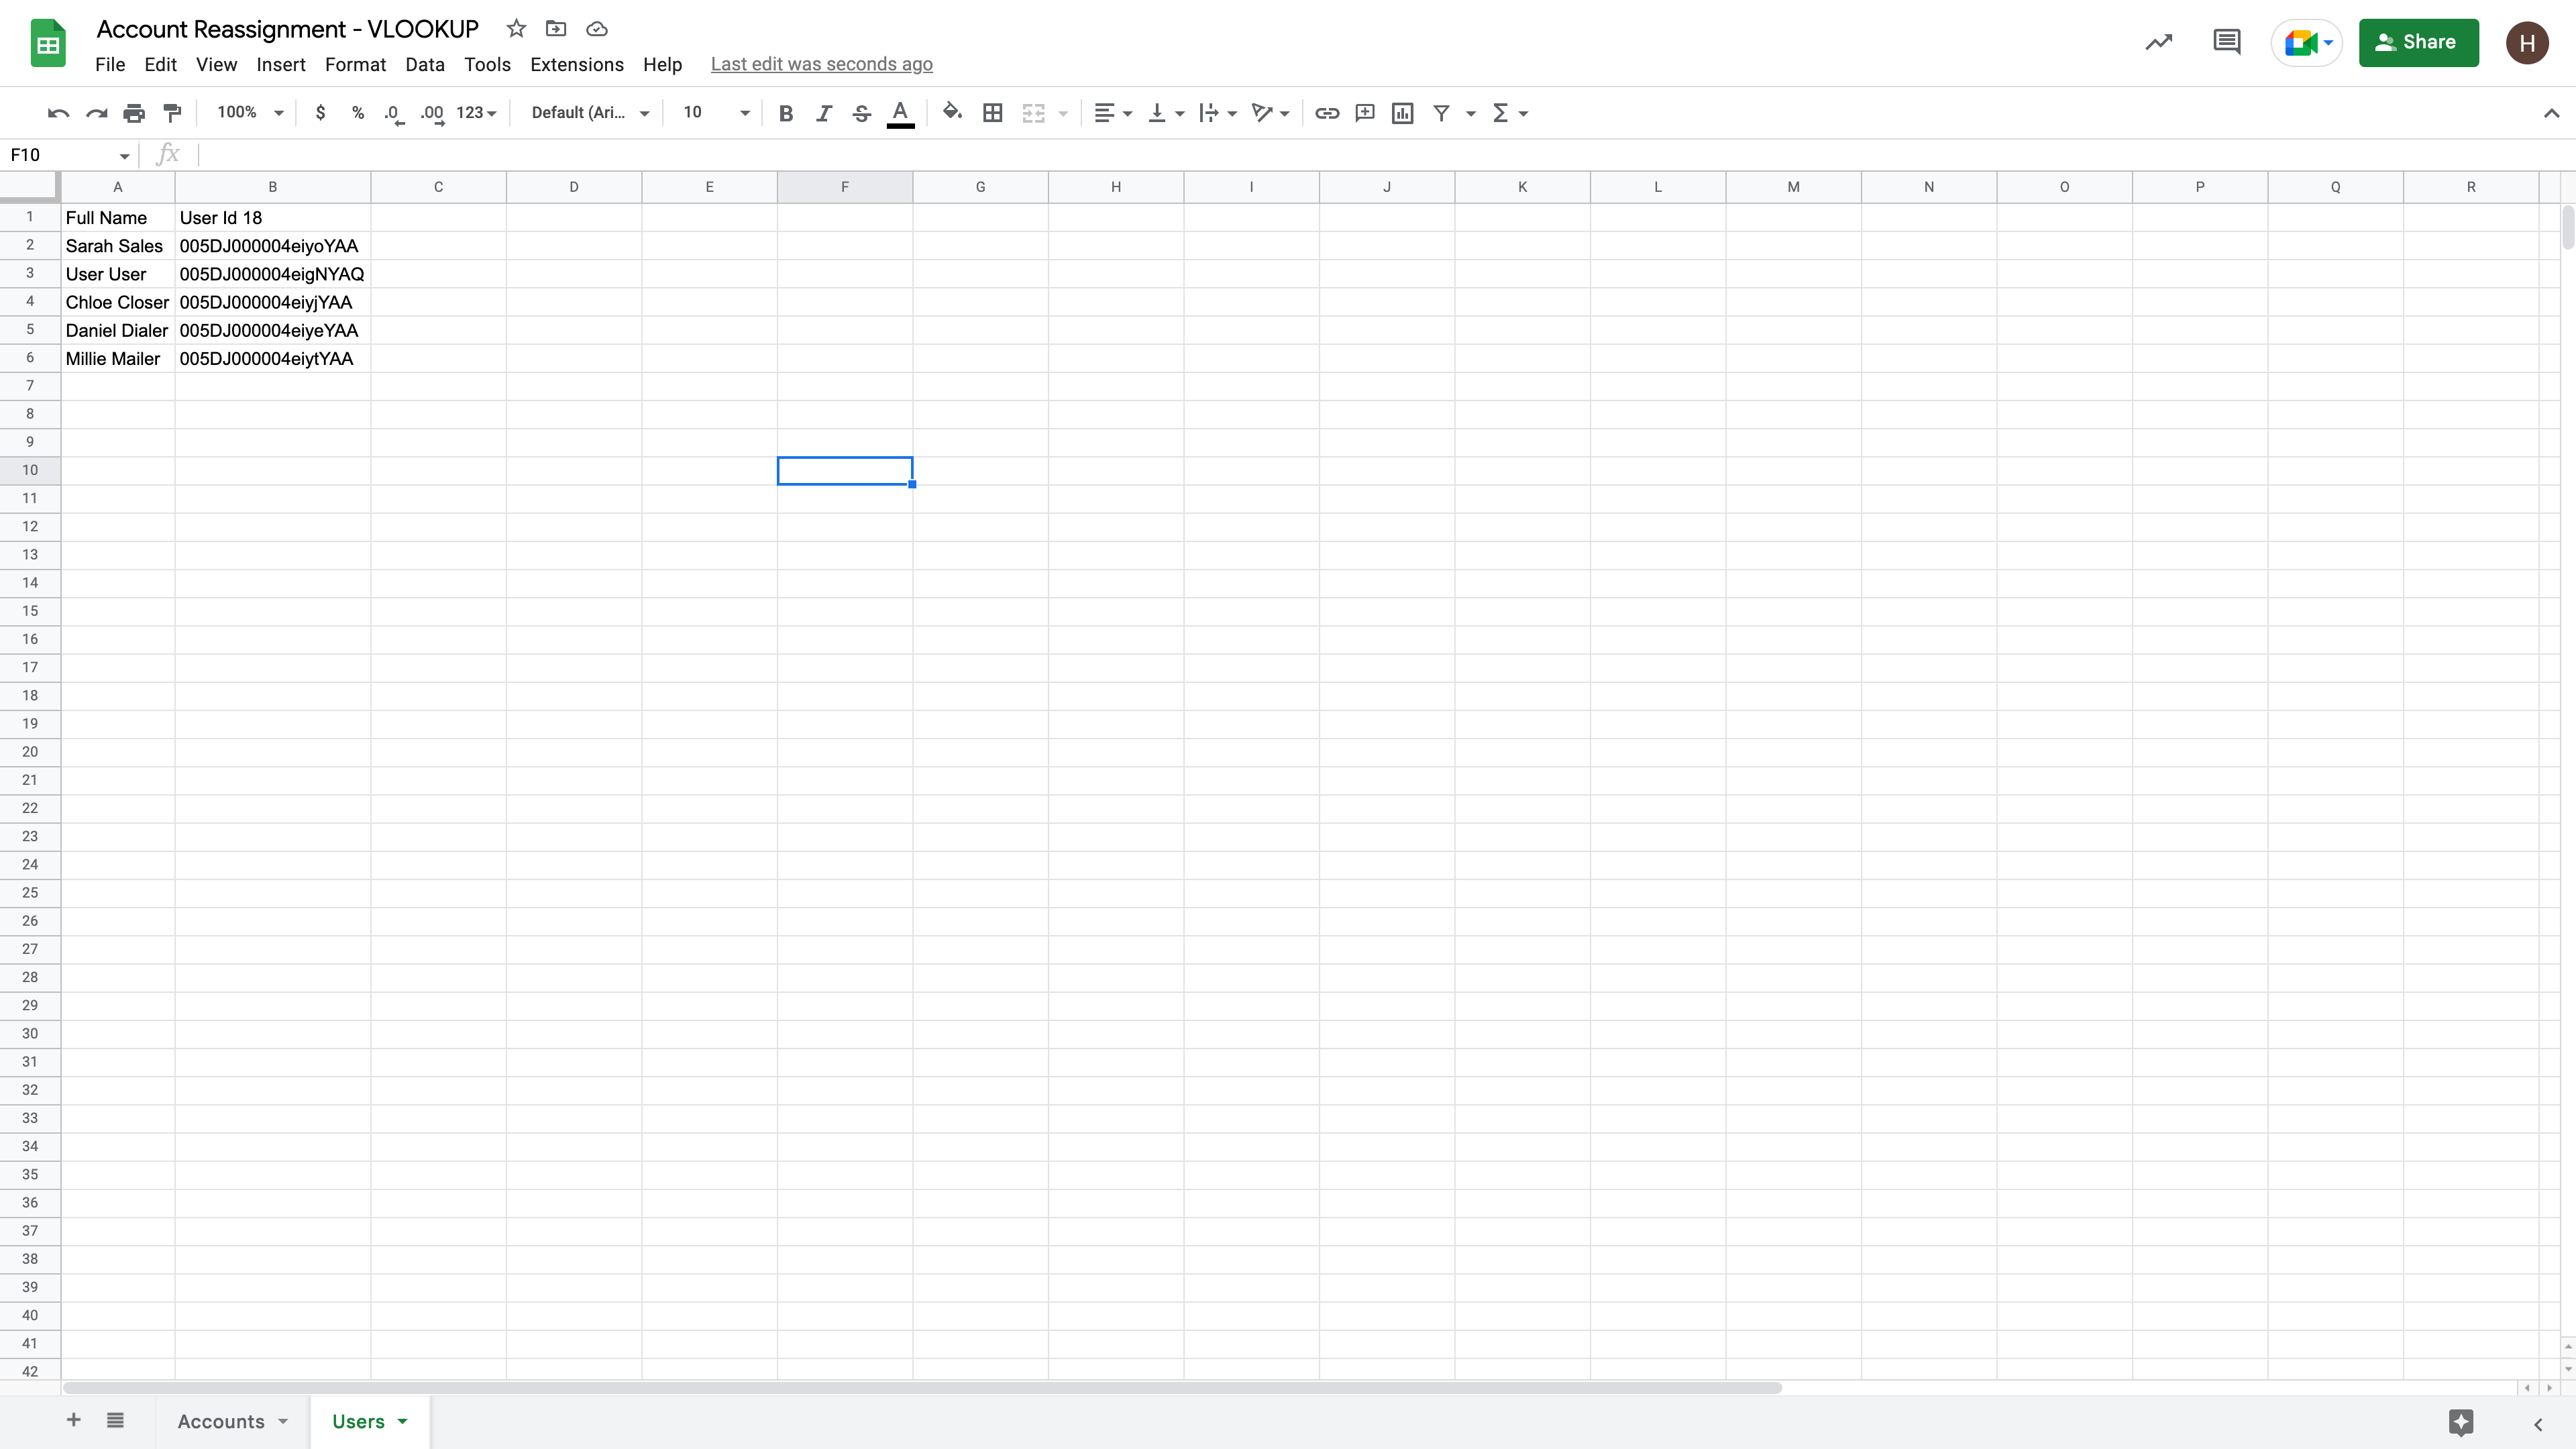The height and width of the screenshot is (1449, 2576).
Task: Click the undo icon
Action: click(x=57, y=113)
